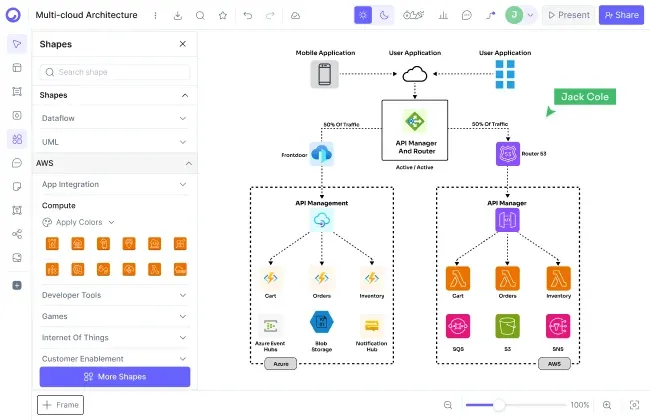
Task: Open the image insert tool in sidebar
Action: click(17, 258)
